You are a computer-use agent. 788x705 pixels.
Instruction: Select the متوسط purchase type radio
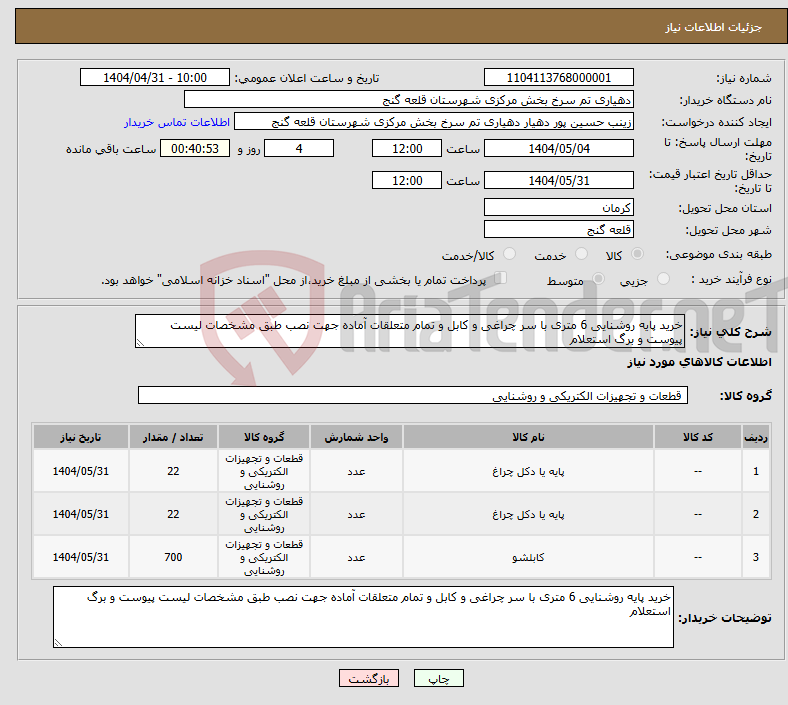coord(599,279)
